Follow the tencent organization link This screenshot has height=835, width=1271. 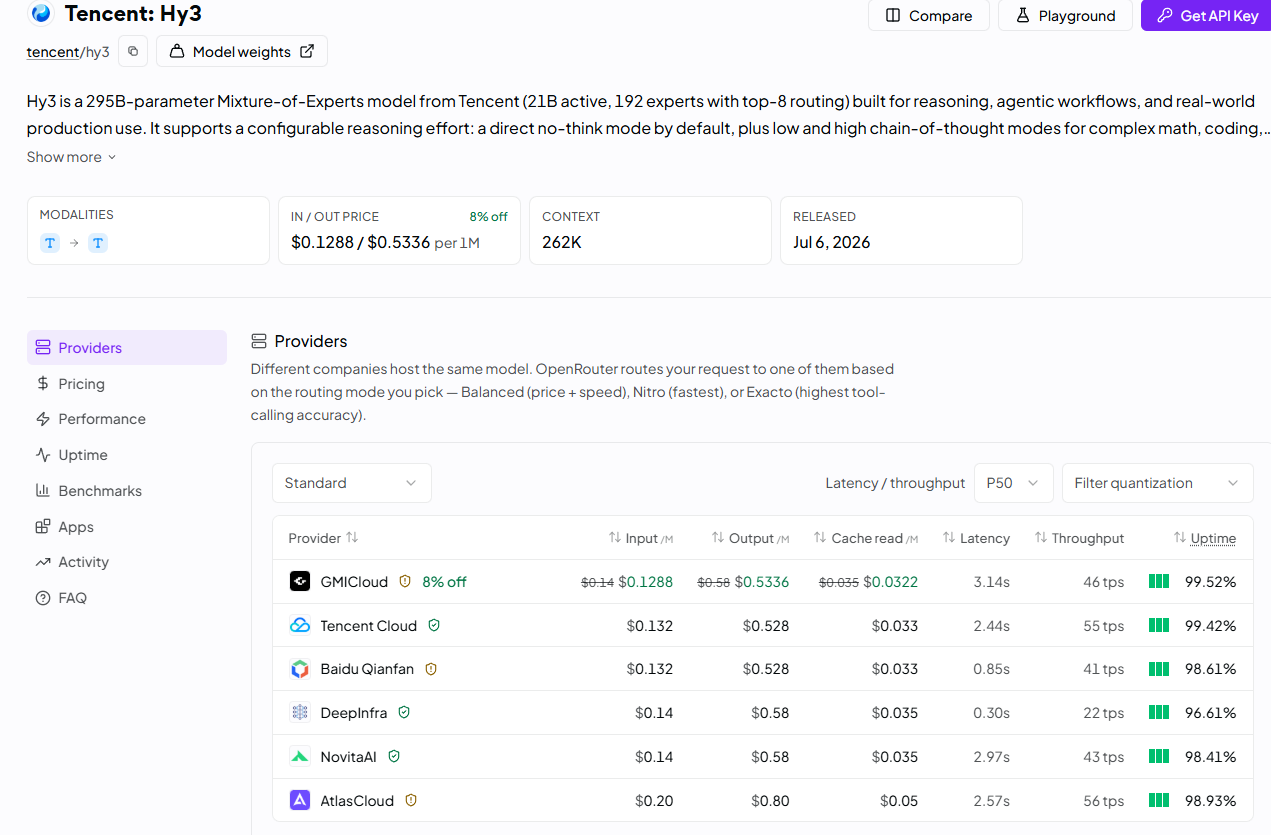coord(53,52)
